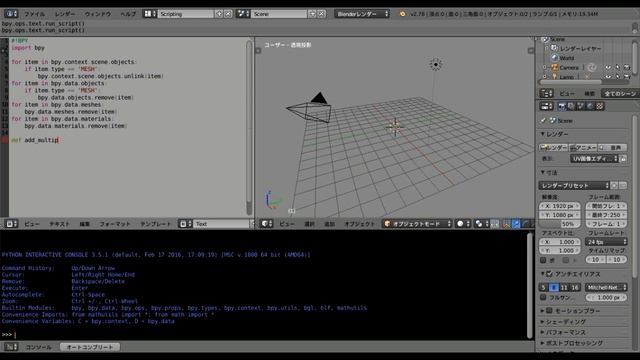Open the outliner editor type selector icon
Screen dimensions: 640x360
tap(546, 93)
